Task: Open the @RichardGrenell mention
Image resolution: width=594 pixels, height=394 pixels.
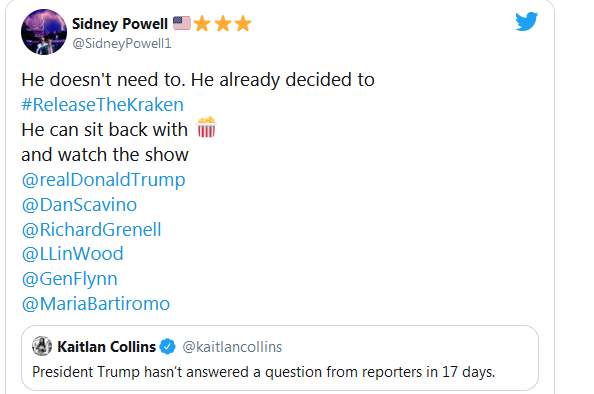Action: point(91,230)
